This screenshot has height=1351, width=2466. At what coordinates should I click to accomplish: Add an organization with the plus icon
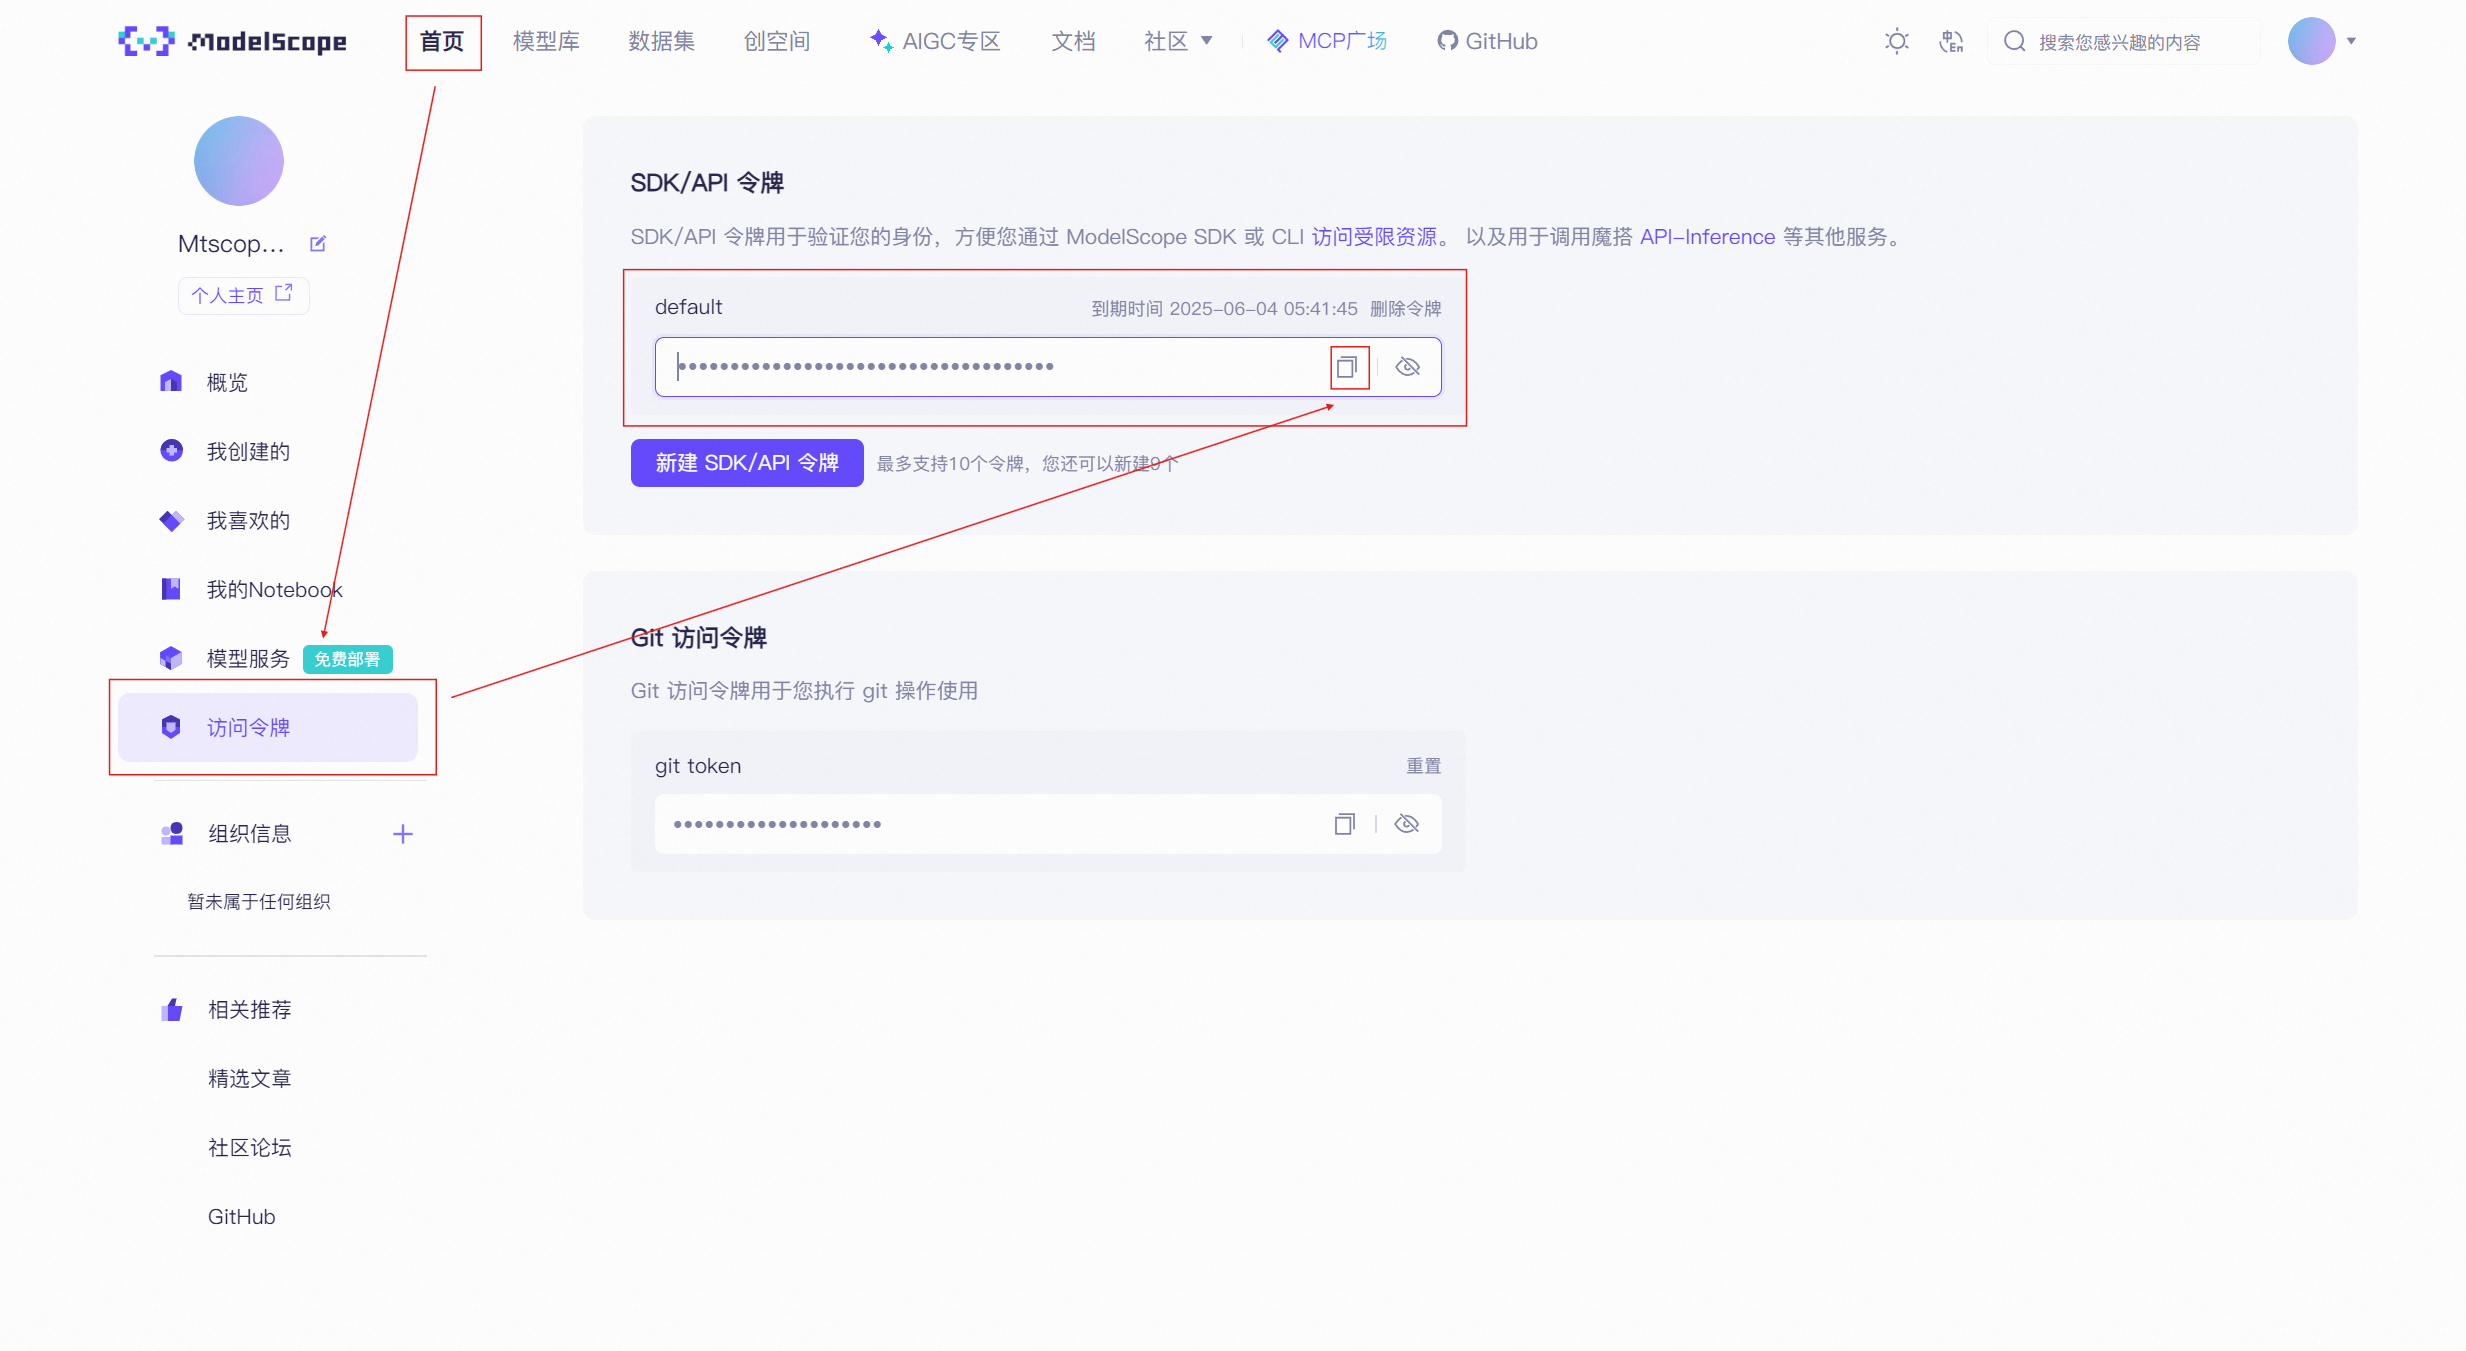coord(402,833)
